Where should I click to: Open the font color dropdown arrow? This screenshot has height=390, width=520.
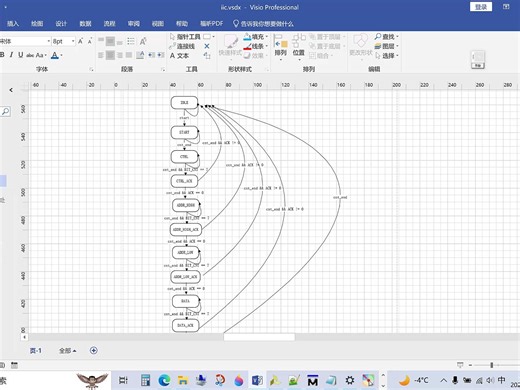(x=62, y=55)
